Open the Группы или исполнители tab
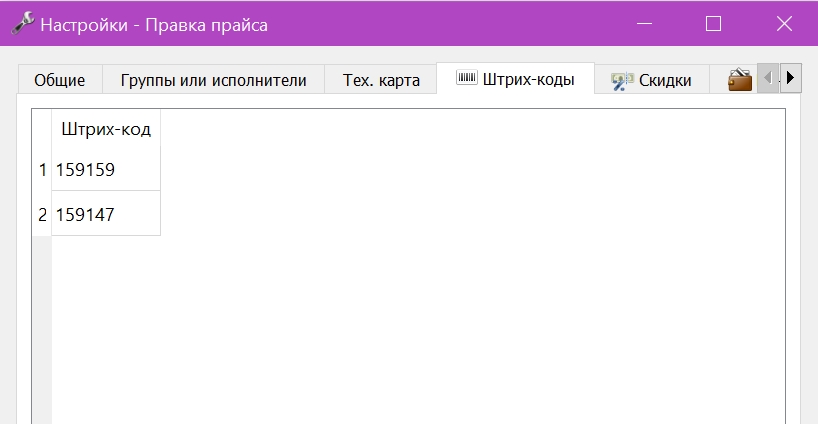This screenshot has height=424, width=818. tap(213, 80)
